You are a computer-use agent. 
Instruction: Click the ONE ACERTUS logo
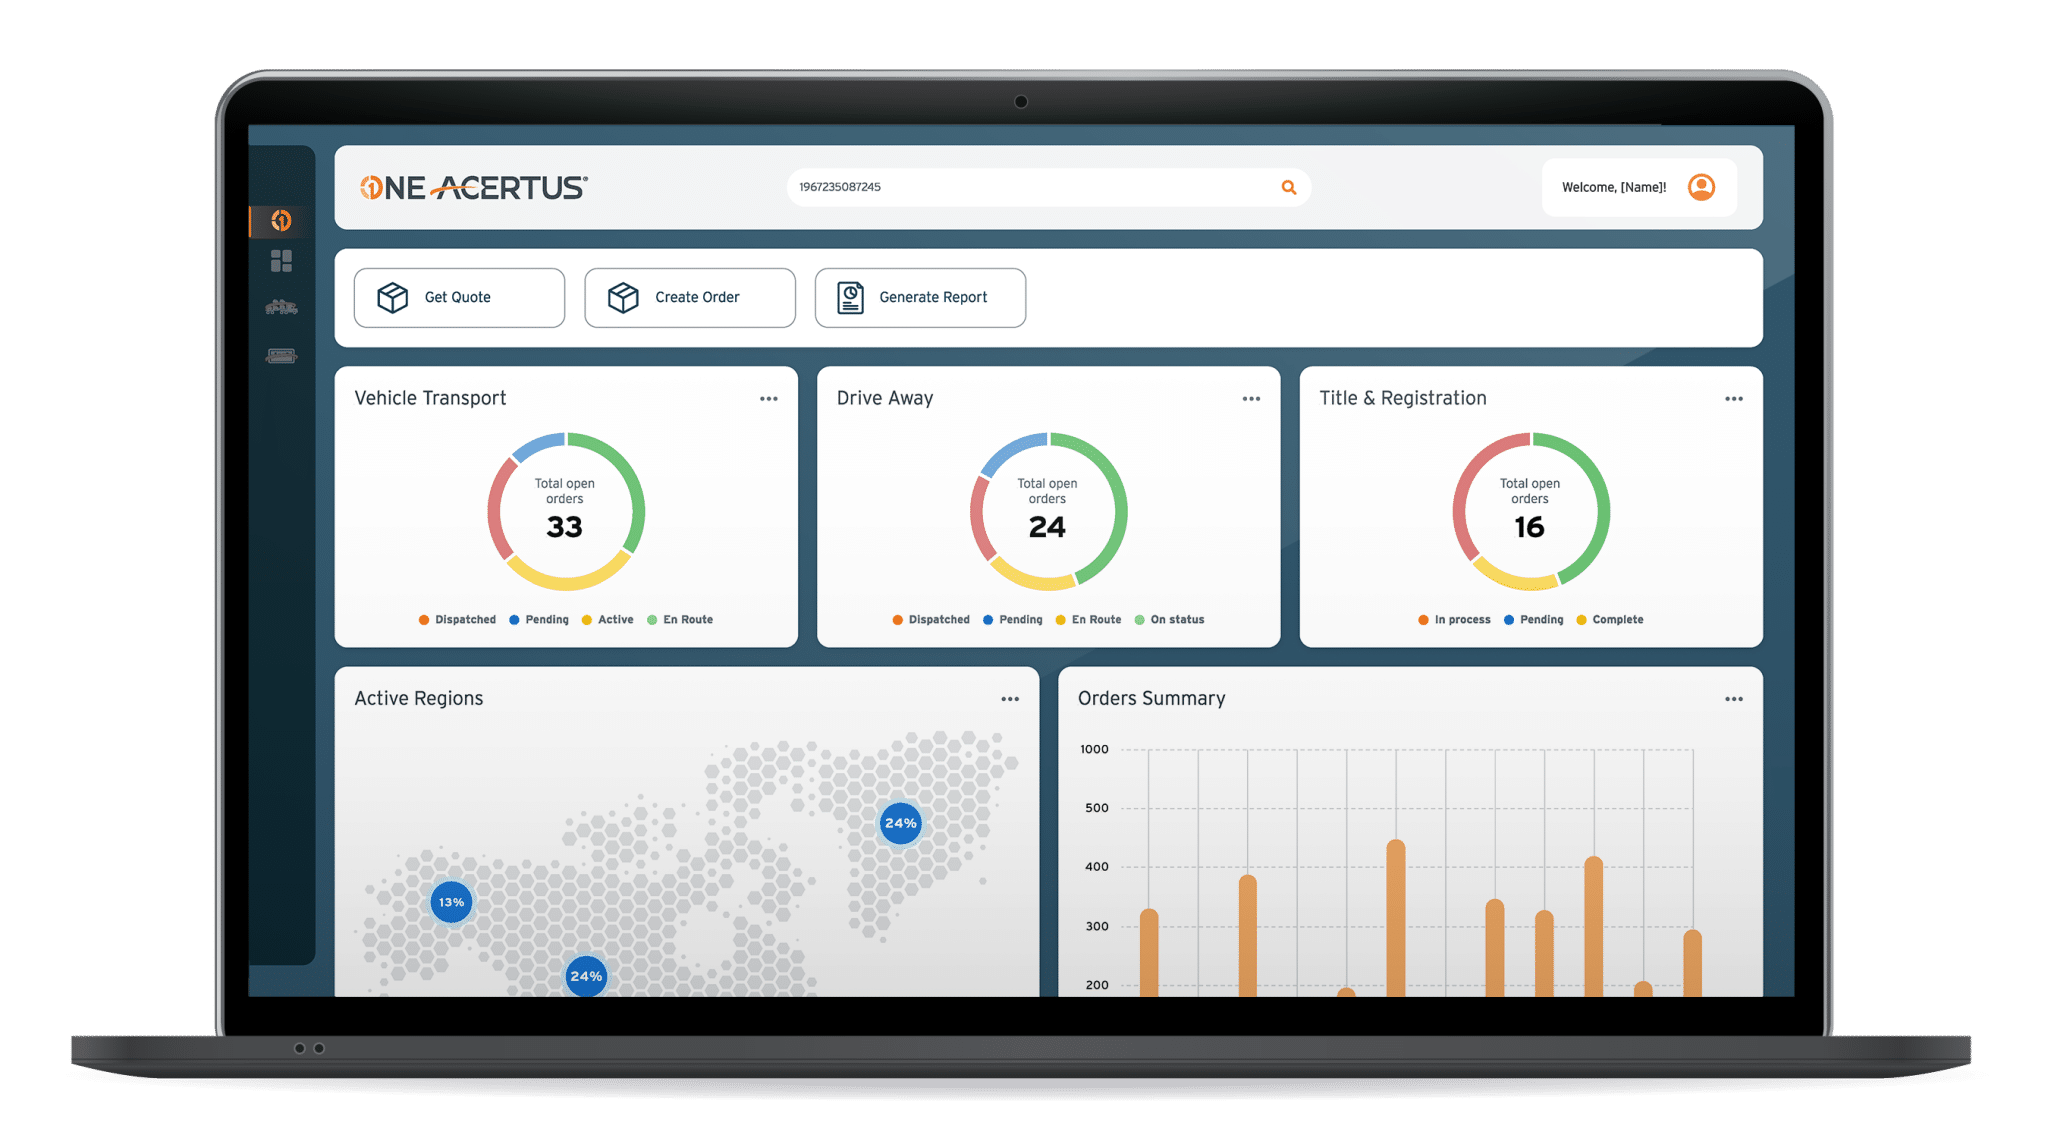click(x=473, y=187)
